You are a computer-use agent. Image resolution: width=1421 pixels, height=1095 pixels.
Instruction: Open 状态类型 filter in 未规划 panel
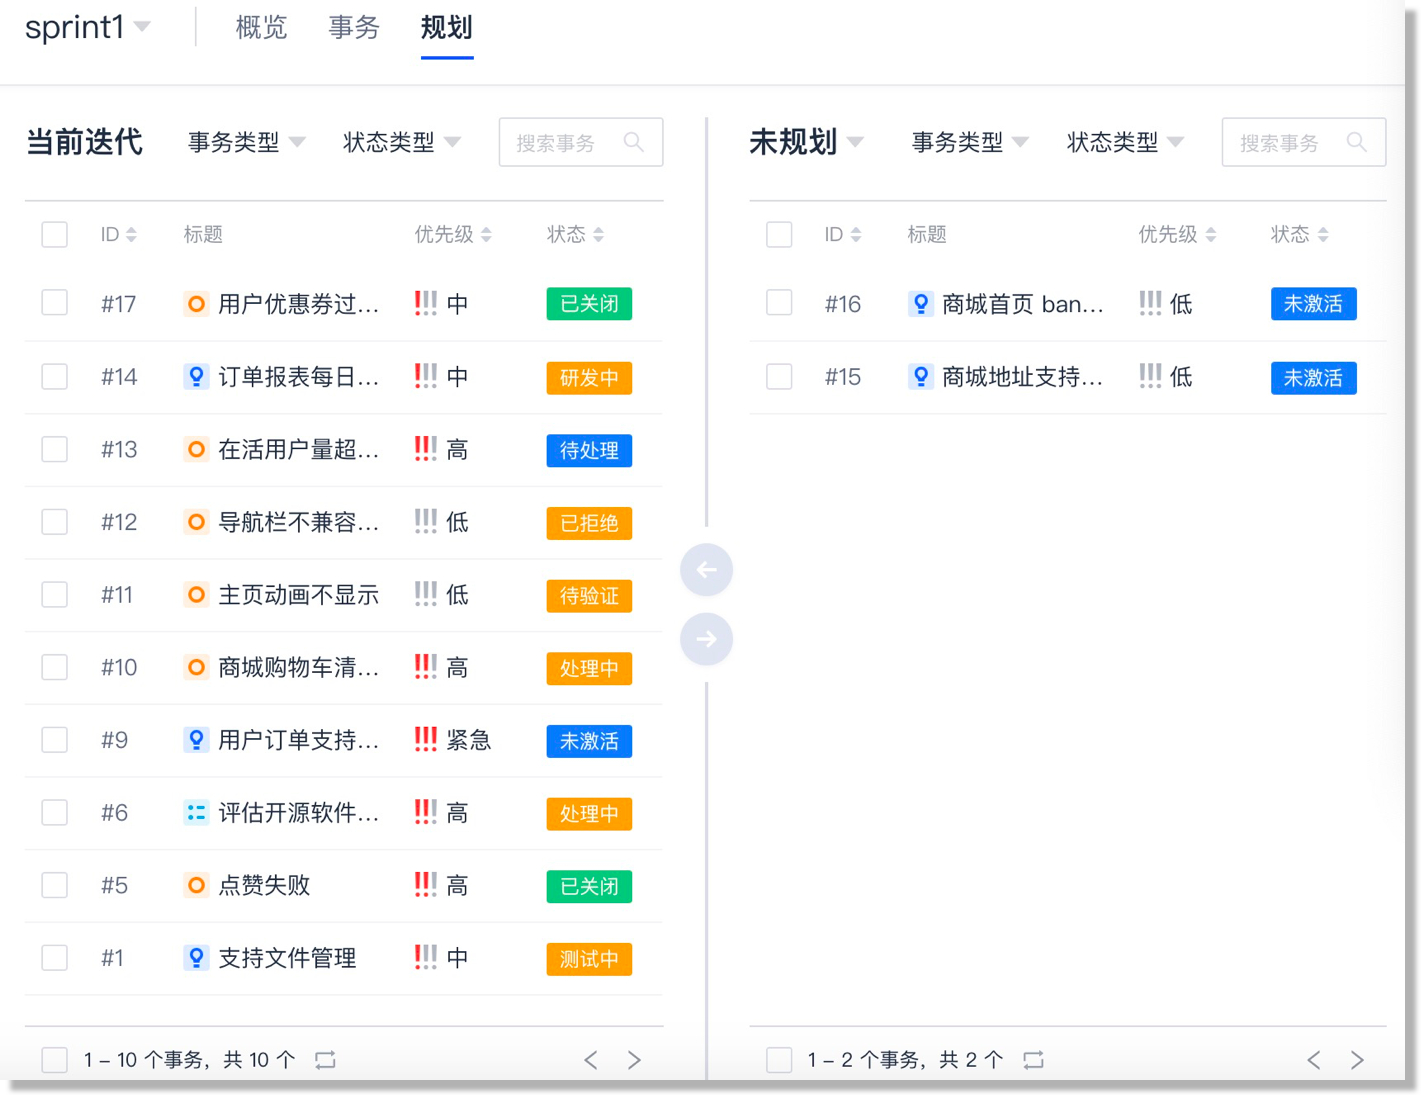(1126, 142)
